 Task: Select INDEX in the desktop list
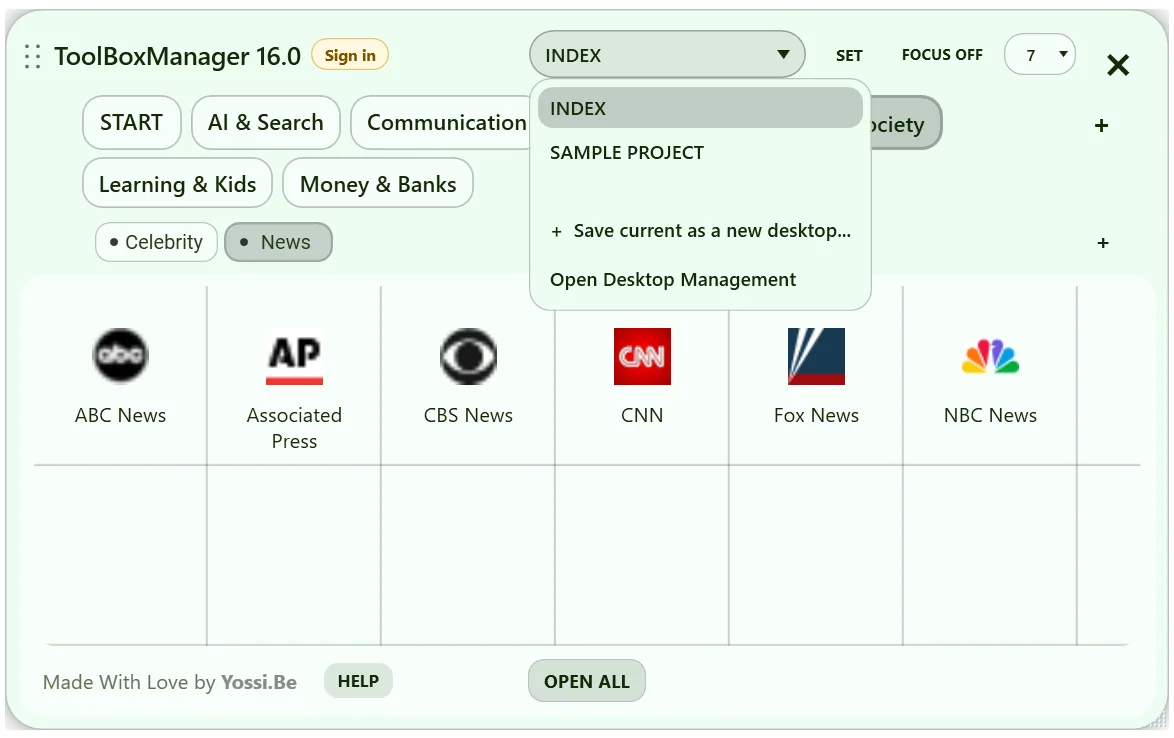click(x=700, y=108)
